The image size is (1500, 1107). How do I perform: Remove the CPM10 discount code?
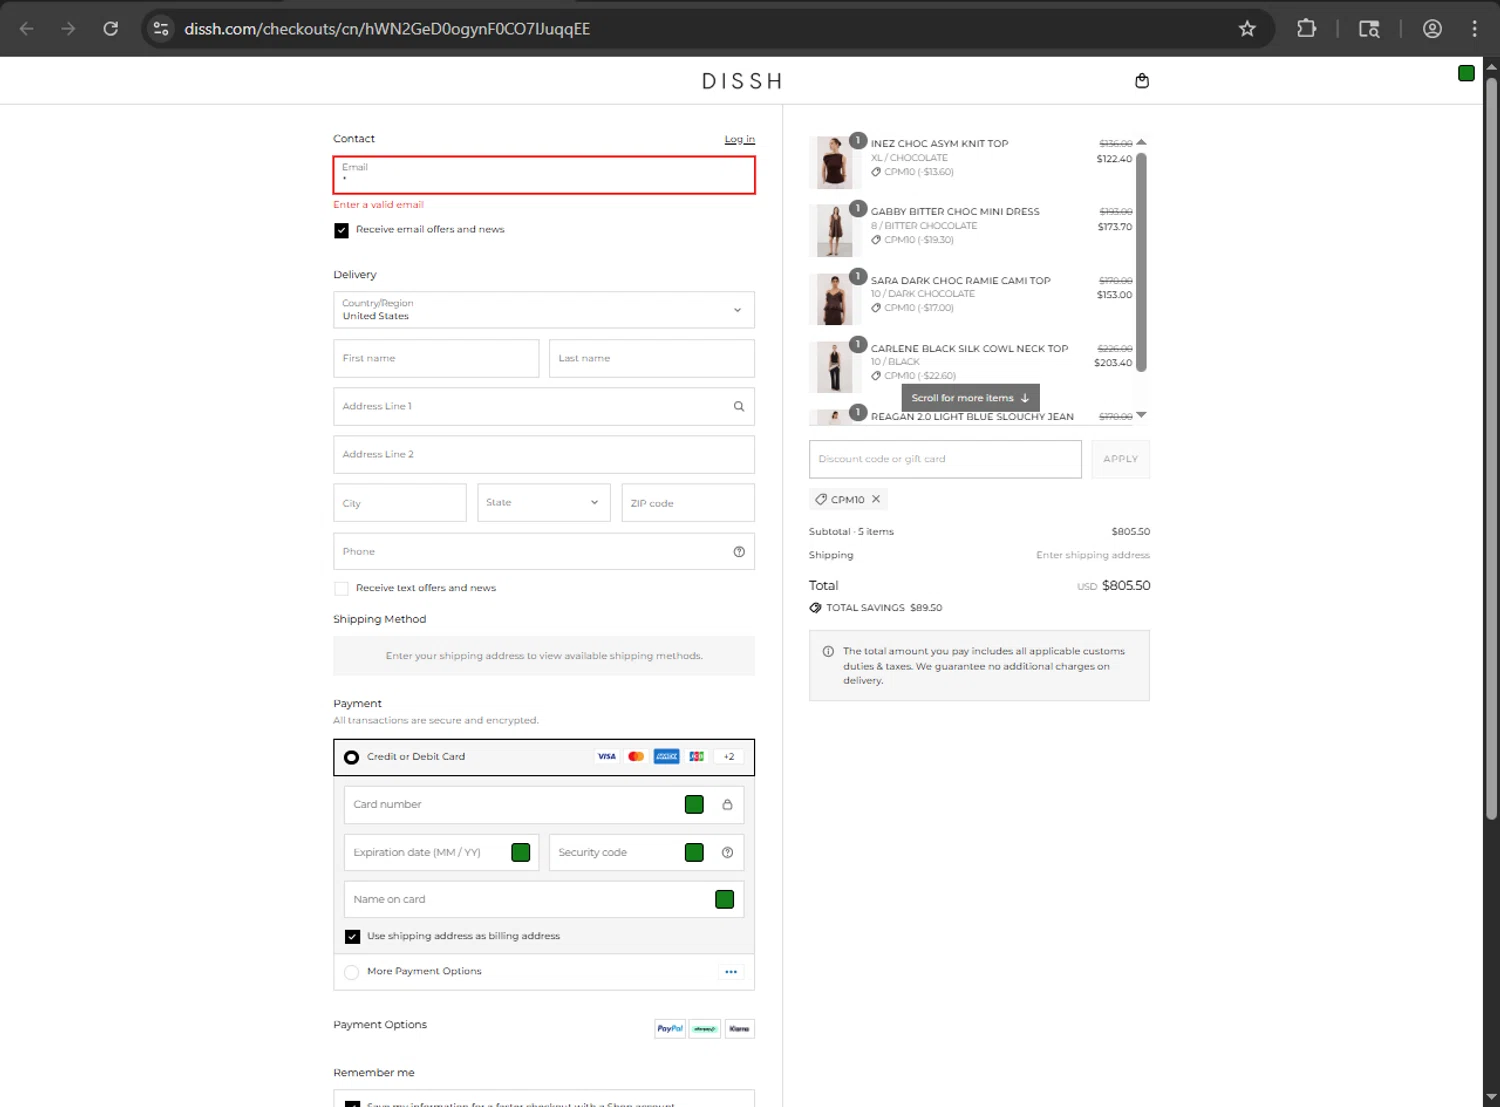click(x=876, y=499)
